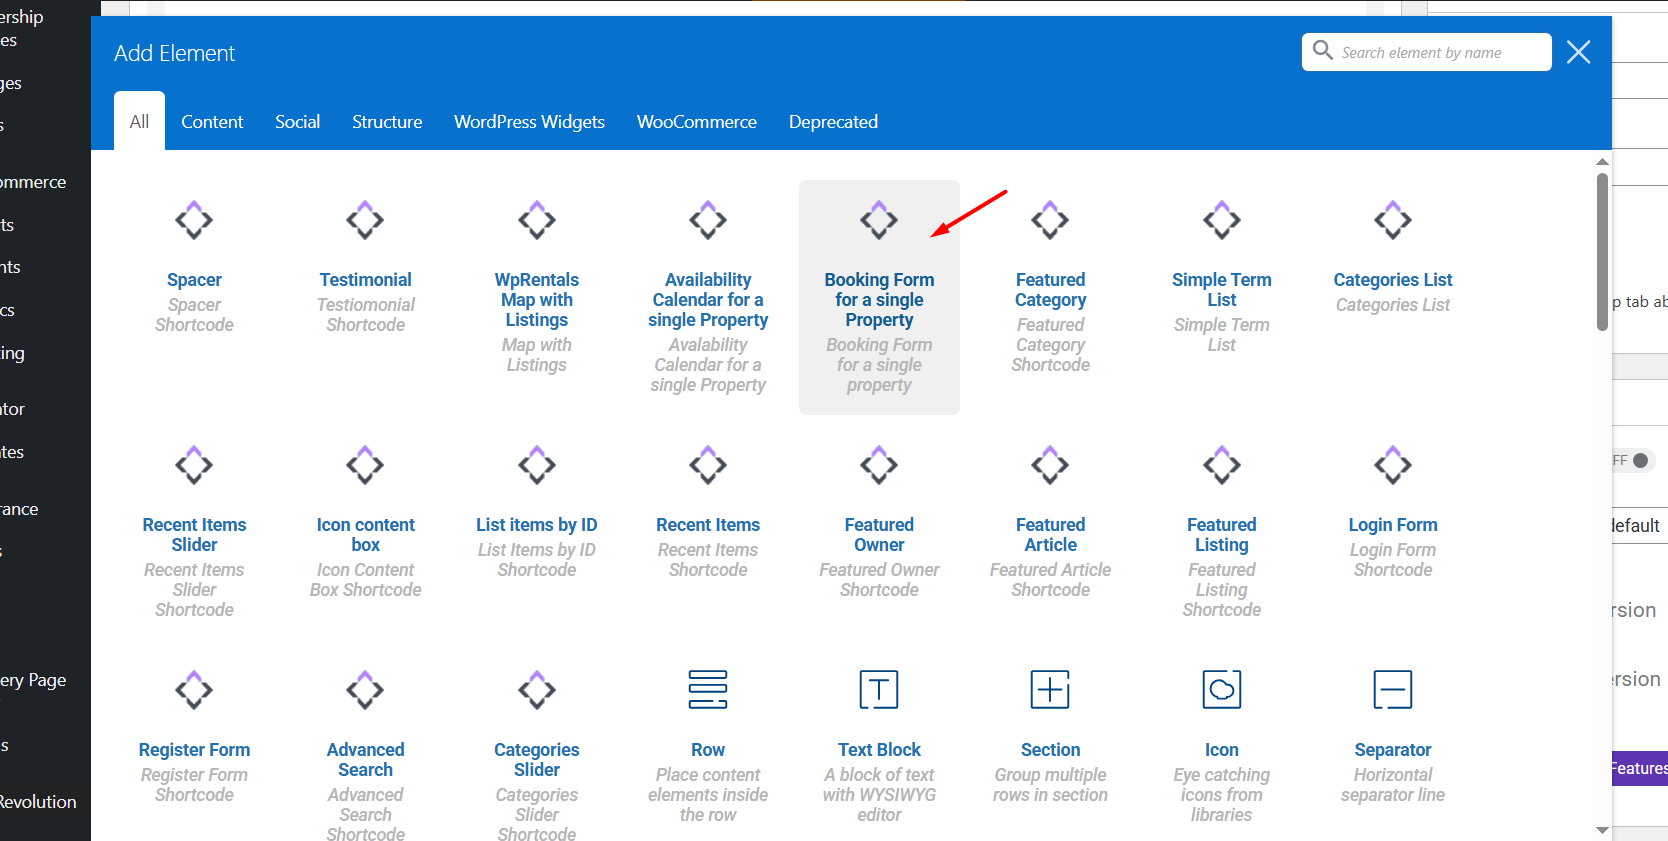Add the Login Form shortcode element
The height and width of the screenshot is (841, 1668).
(1392, 525)
